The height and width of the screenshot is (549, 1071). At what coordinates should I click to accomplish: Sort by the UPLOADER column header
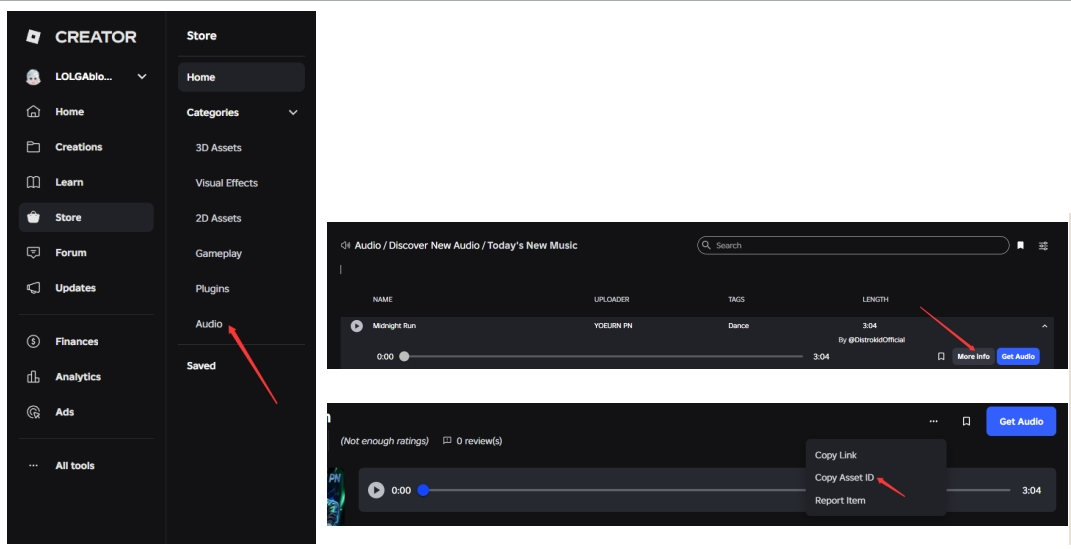611,300
